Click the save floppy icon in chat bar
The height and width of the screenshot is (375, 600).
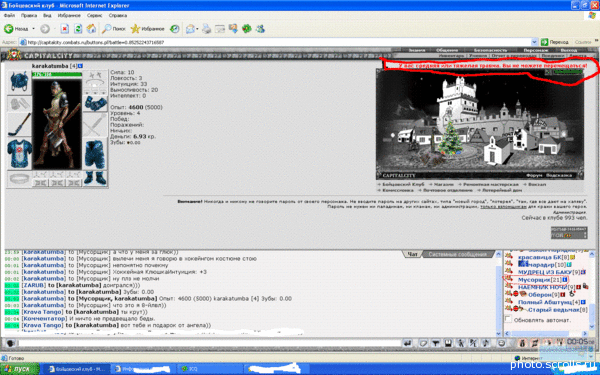point(448,343)
